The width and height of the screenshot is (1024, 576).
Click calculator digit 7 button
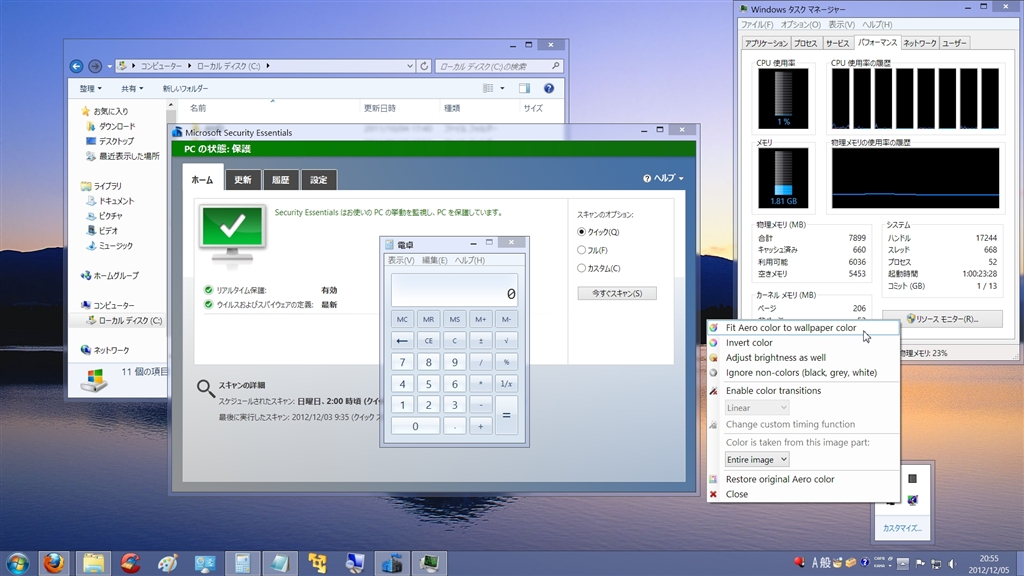tap(402, 362)
